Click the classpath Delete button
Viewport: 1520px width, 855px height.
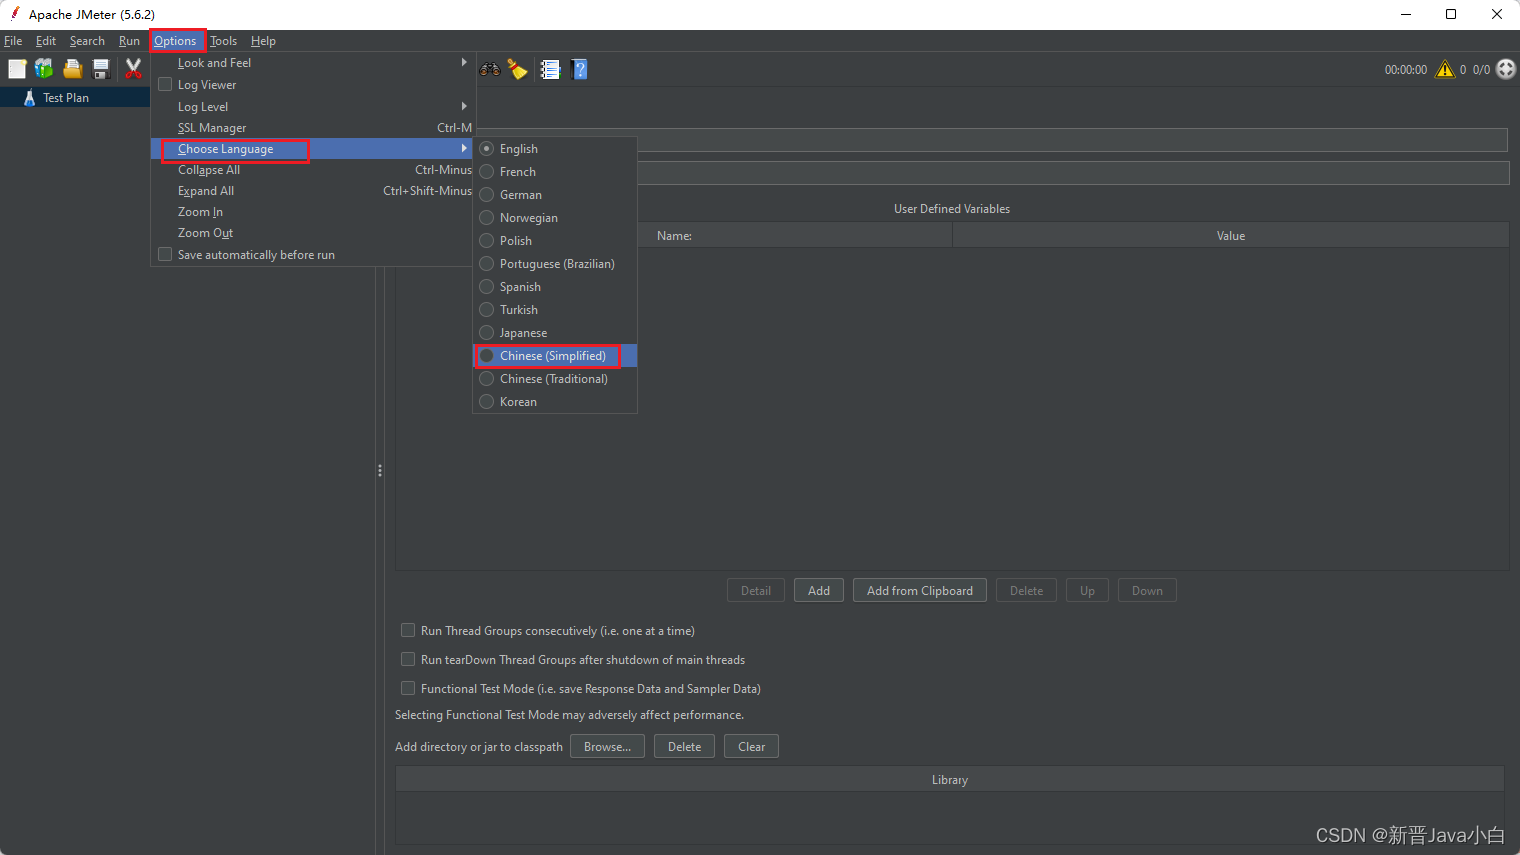(x=684, y=746)
